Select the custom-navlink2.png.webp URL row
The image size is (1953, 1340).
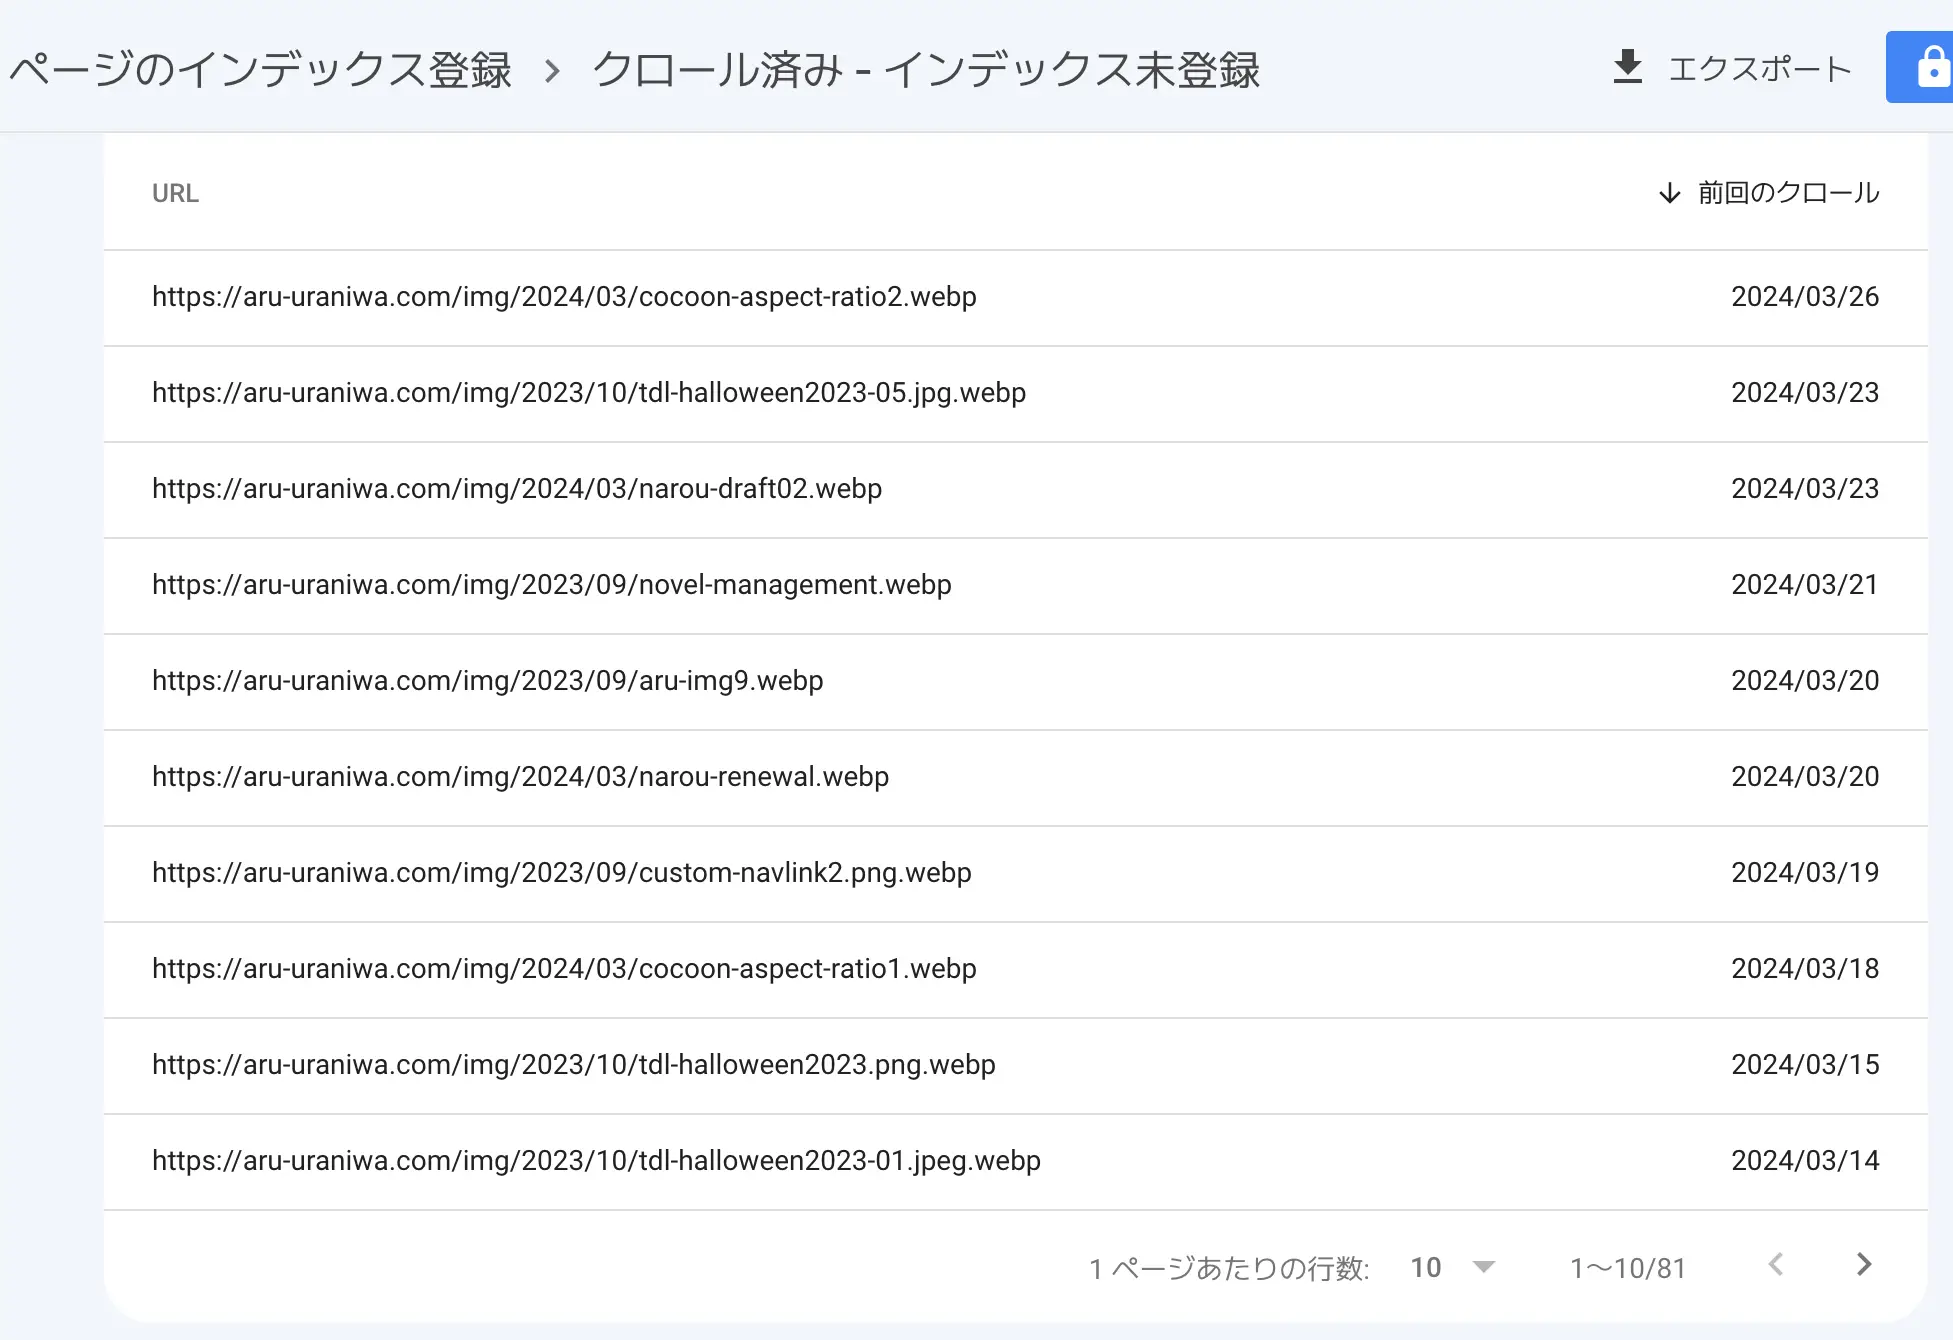coord(1015,874)
